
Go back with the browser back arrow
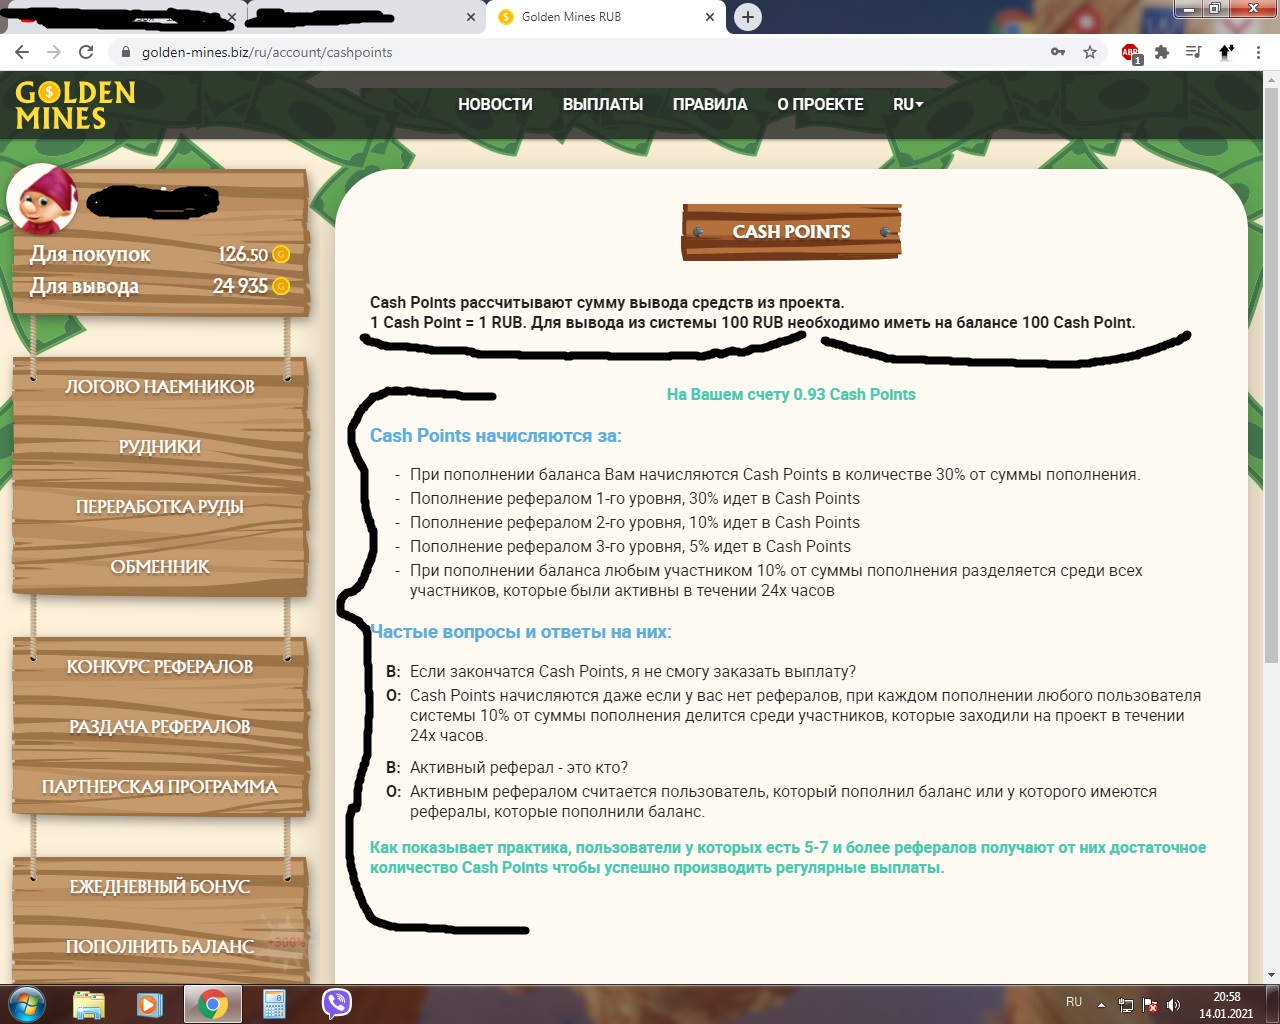coord(22,52)
